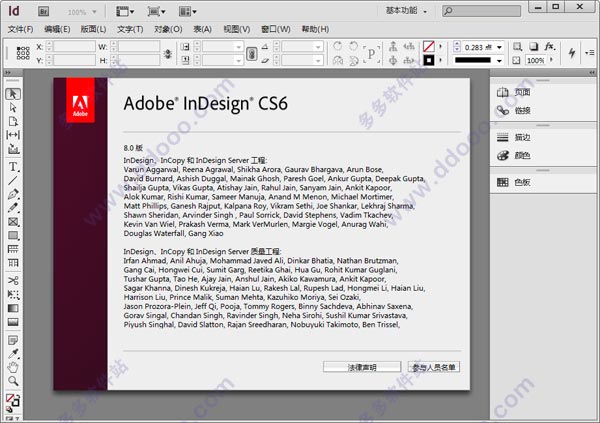Open the Arrange Documents dropdown
The image size is (600, 423).
188,11
